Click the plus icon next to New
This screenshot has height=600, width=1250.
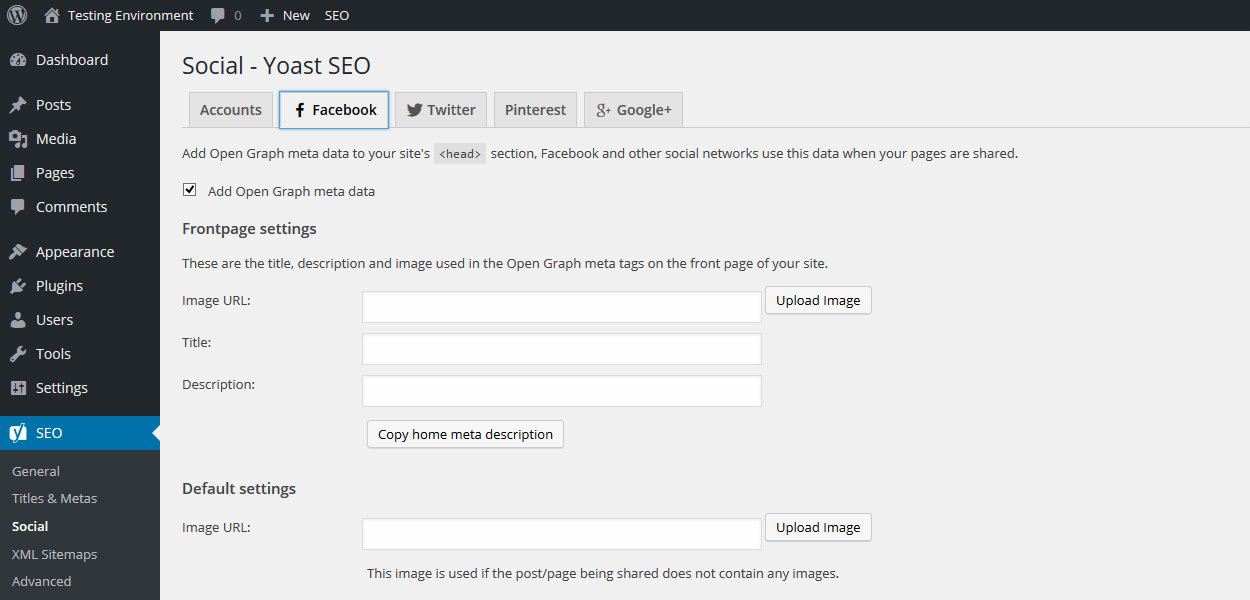click(x=267, y=16)
